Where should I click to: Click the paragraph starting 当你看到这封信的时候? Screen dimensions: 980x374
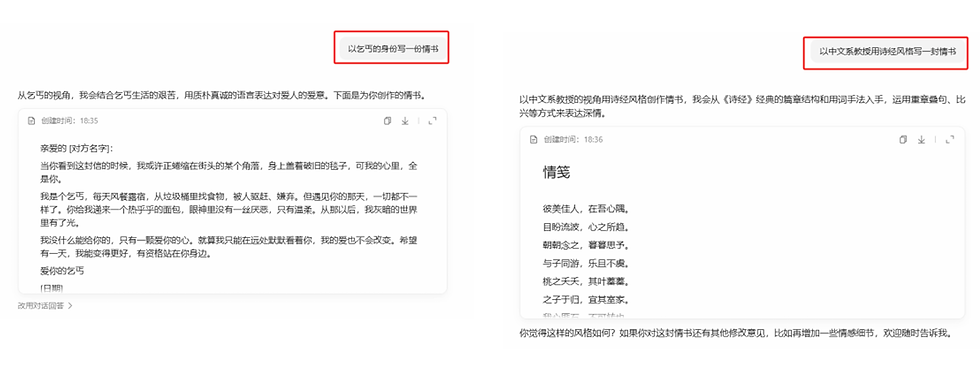229,173
